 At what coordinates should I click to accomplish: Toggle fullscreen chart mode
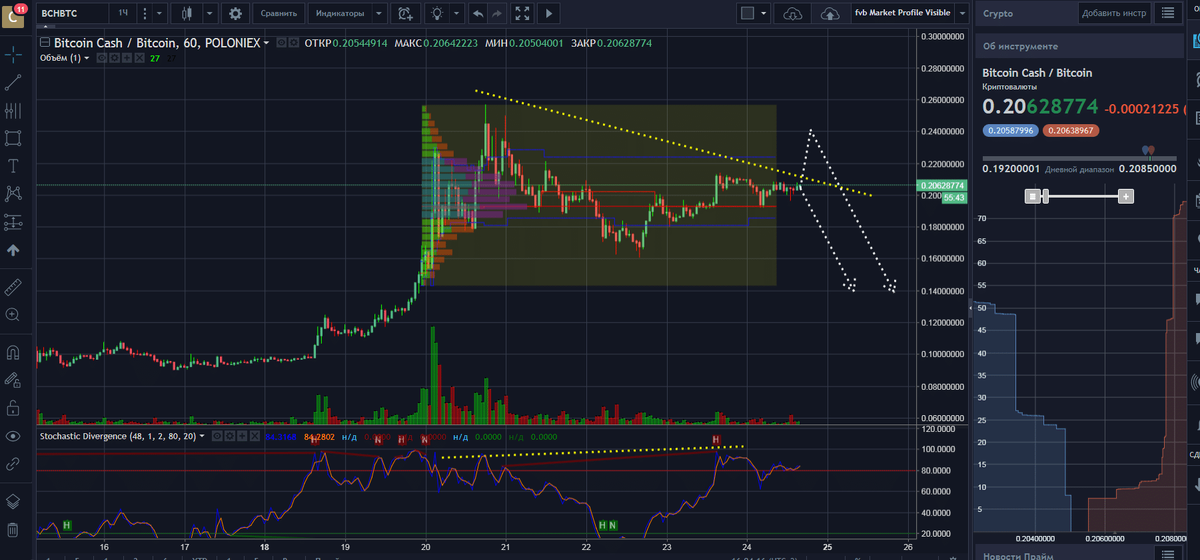point(522,13)
